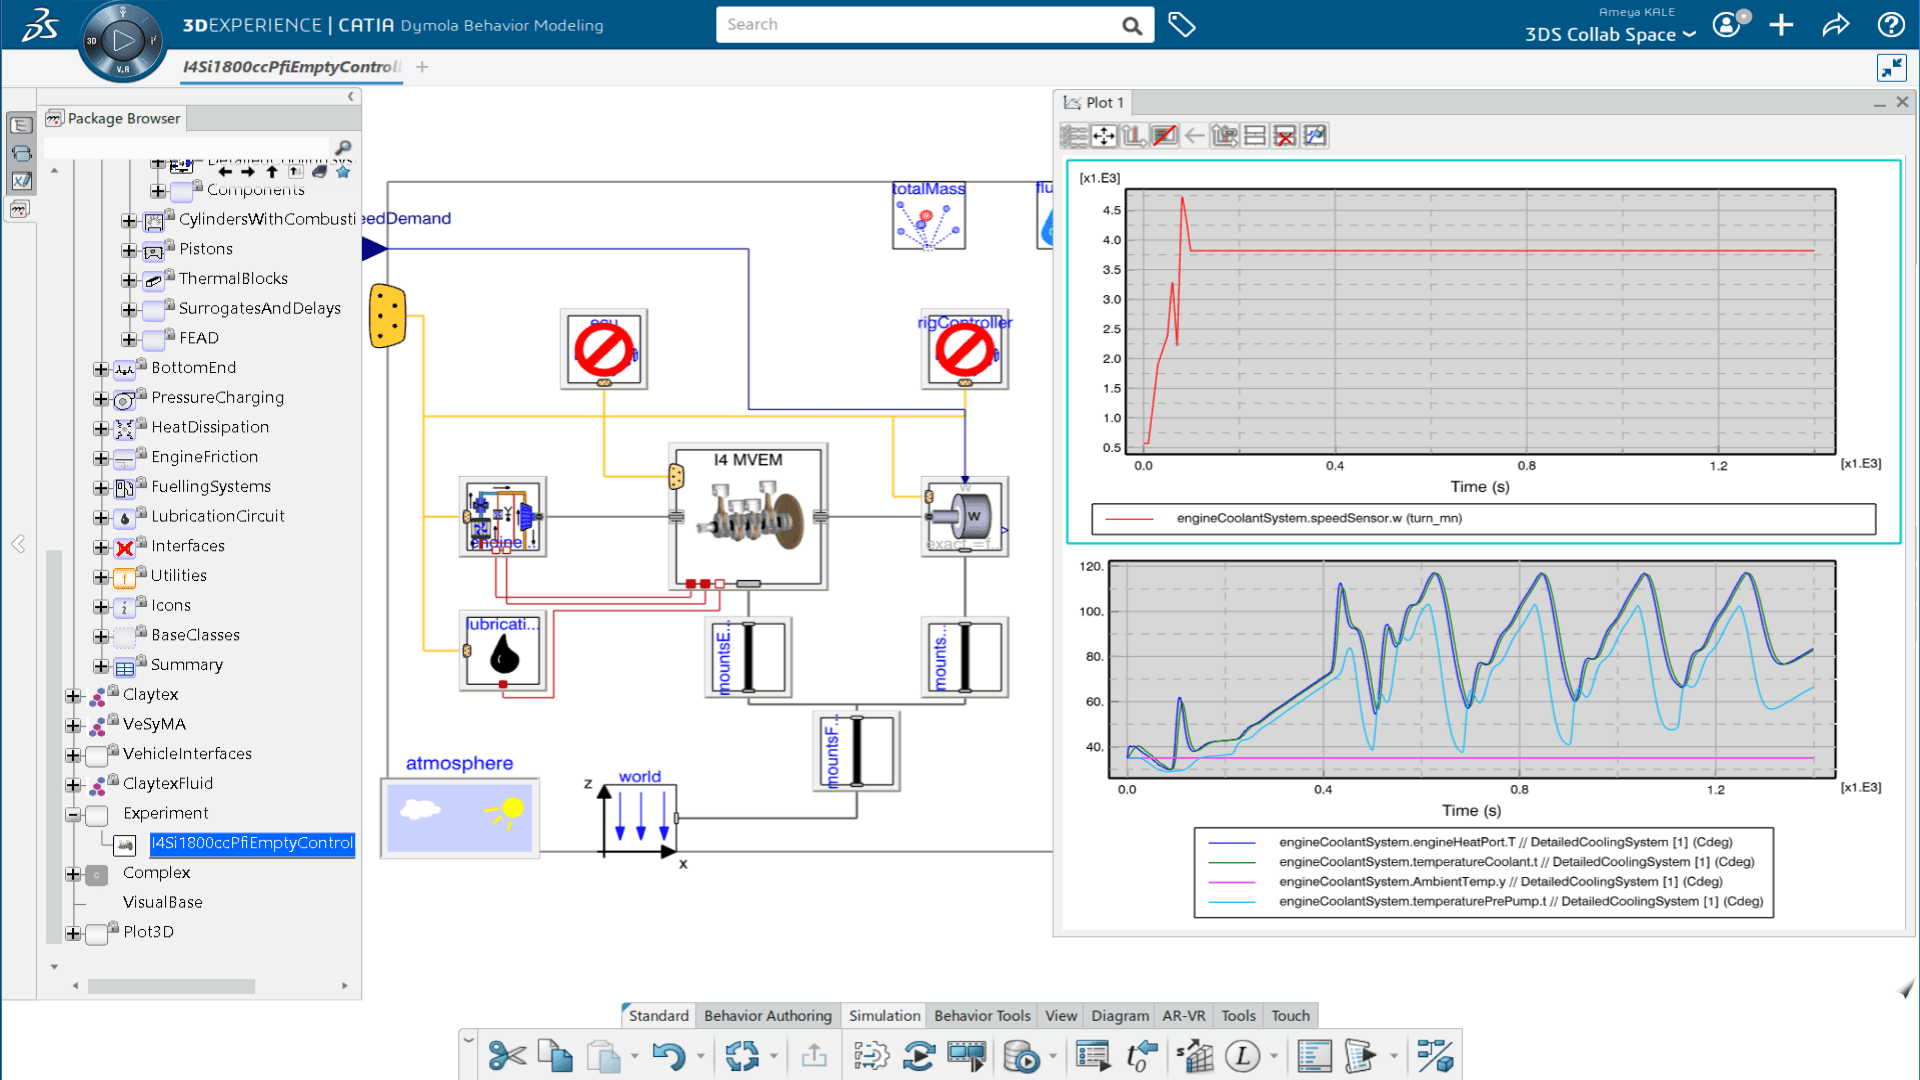
Task: Switch to Behavior Tools tab
Action: pos(982,1016)
